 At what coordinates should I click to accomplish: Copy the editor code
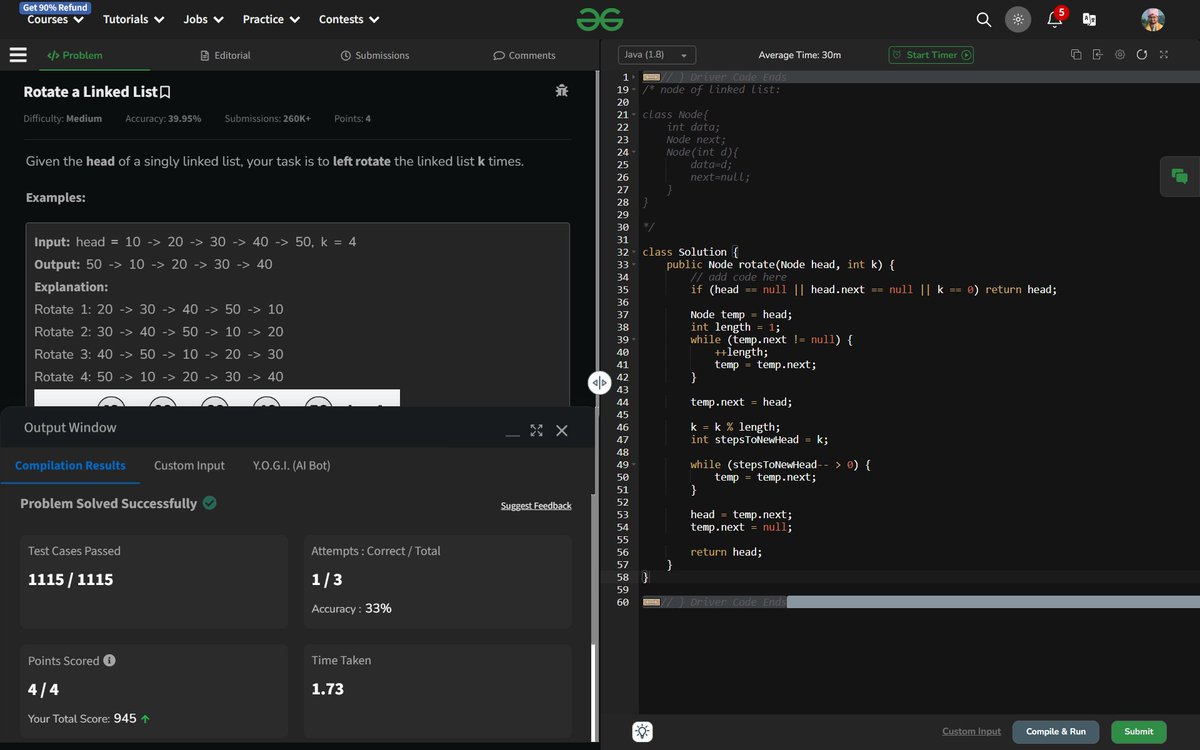[1076, 55]
